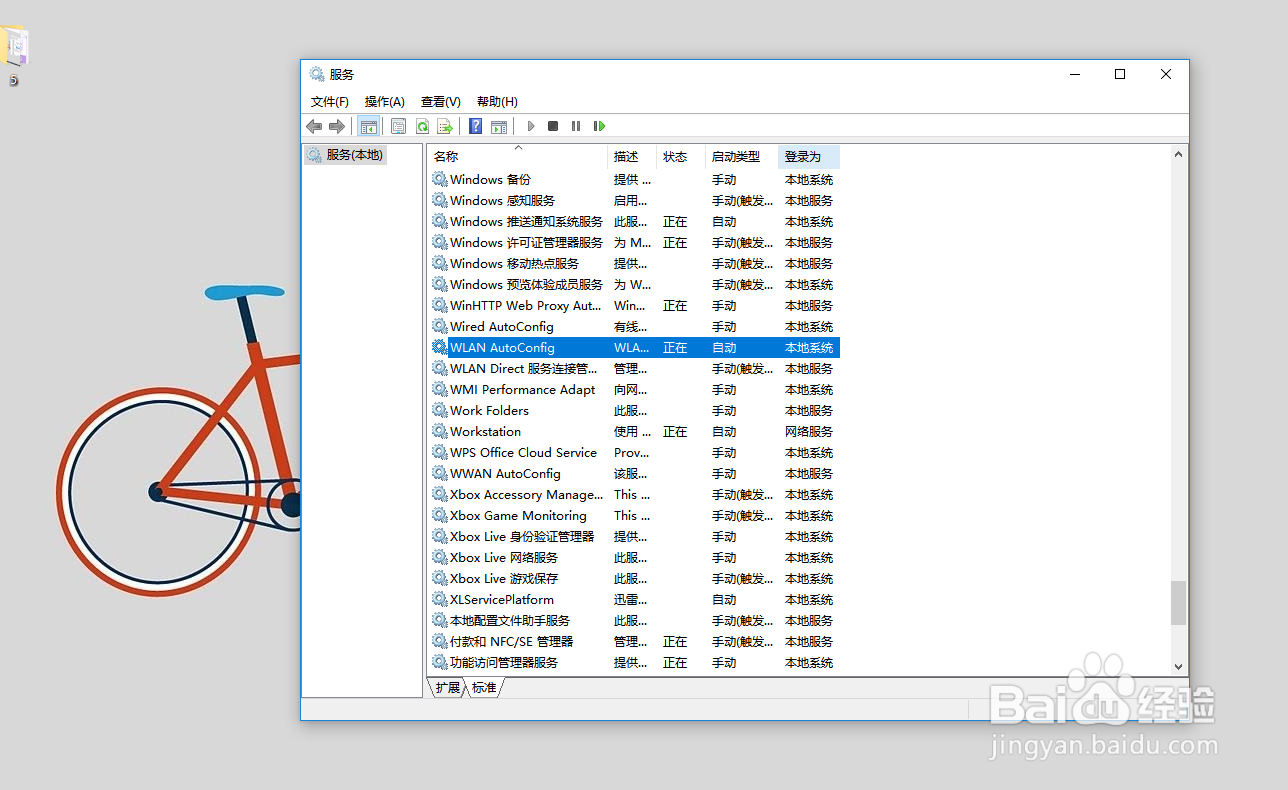Viewport: 1288px width, 790px height.
Task: Click the Export list toolbar icon
Action: click(x=445, y=126)
